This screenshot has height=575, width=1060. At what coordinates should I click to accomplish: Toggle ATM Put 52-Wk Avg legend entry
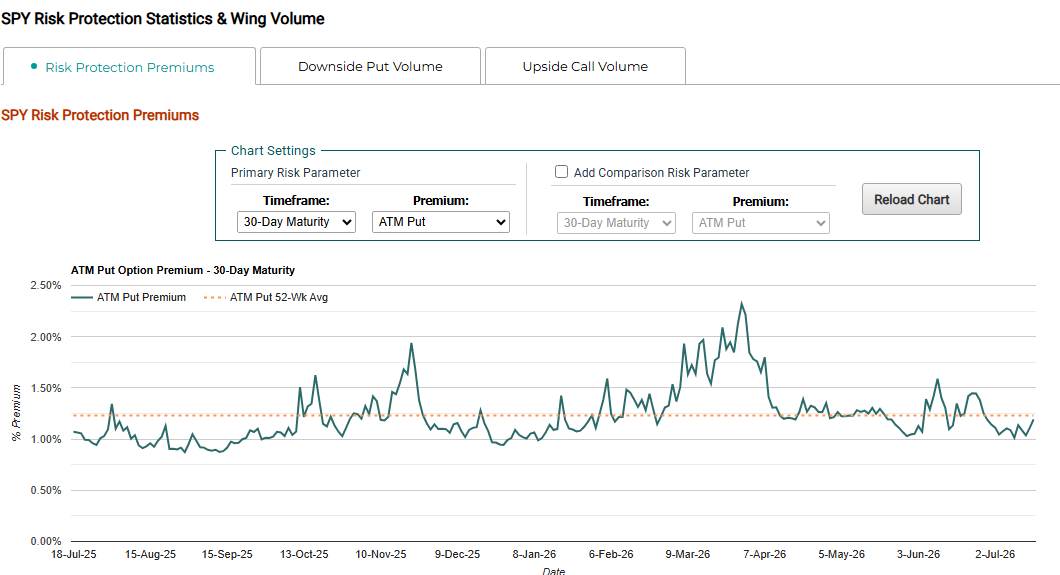pyautogui.click(x=266, y=297)
